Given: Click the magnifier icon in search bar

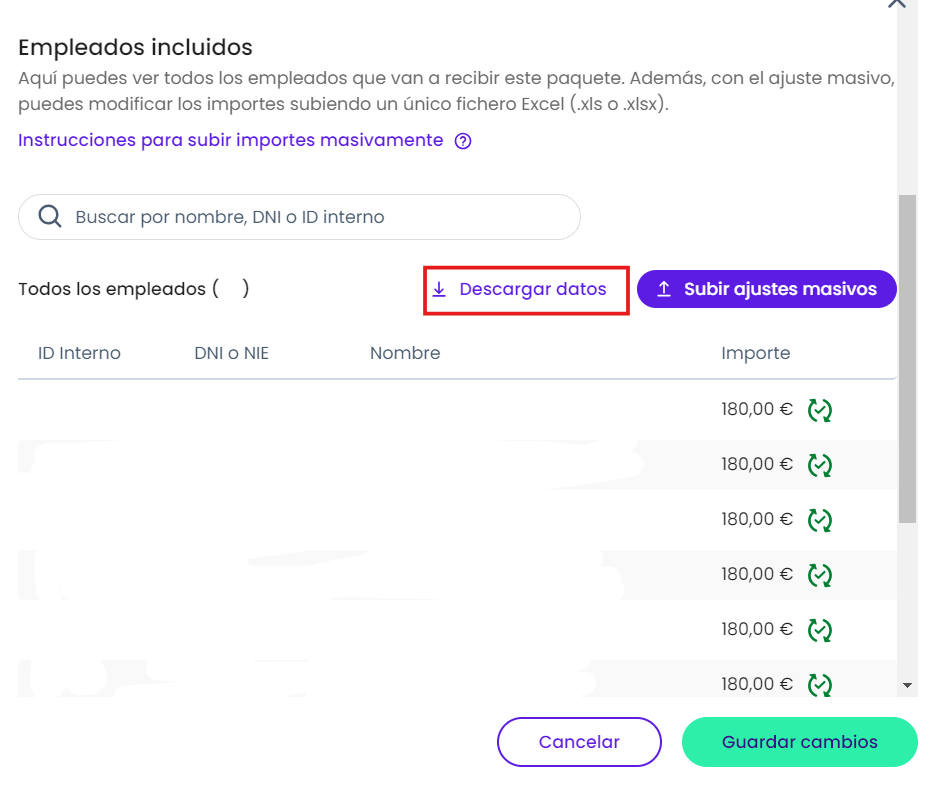Looking at the screenshot, I should click(x=49, y=217).
